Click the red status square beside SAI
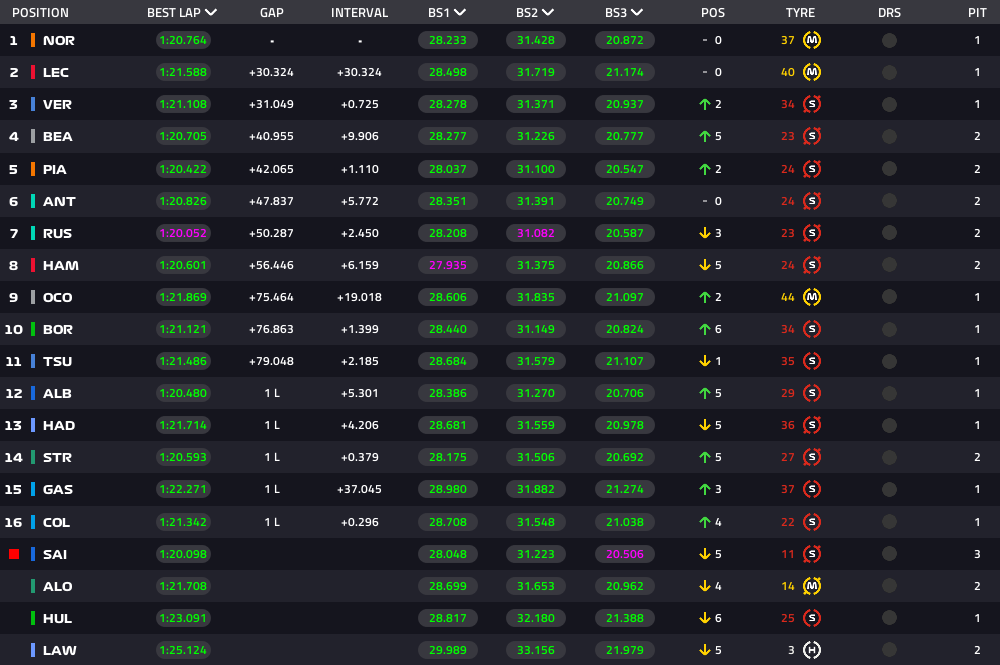1000x665 pixels. point(14,554)
